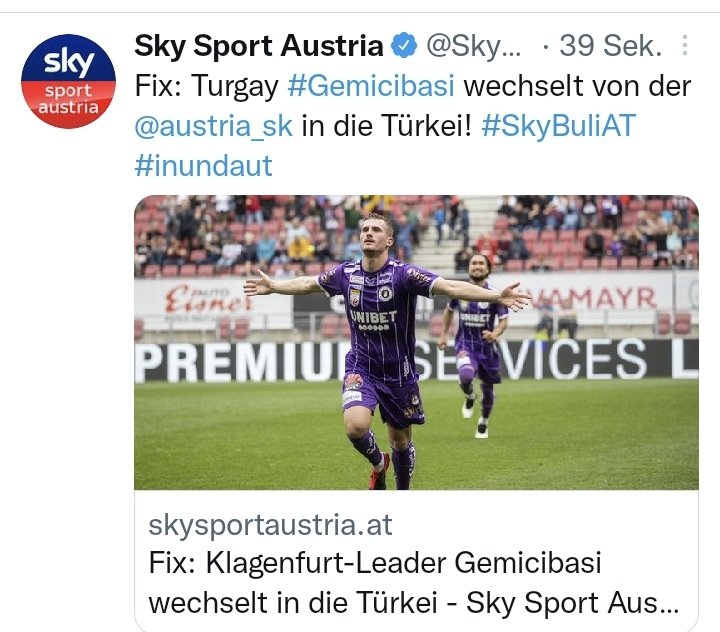
Task: Click the "in die Türkei!" tweet text
Action: click(x=387, y=126)
